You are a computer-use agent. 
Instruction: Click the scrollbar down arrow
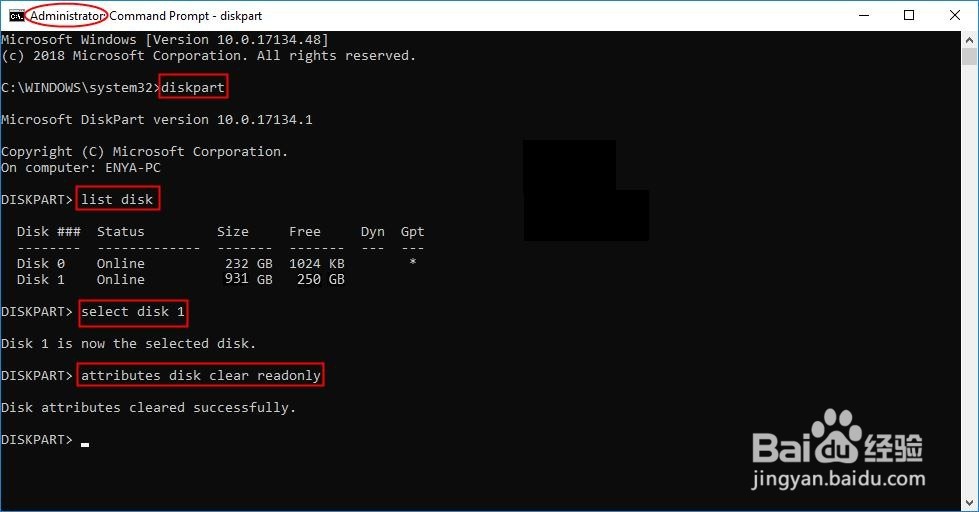(969, 503)
